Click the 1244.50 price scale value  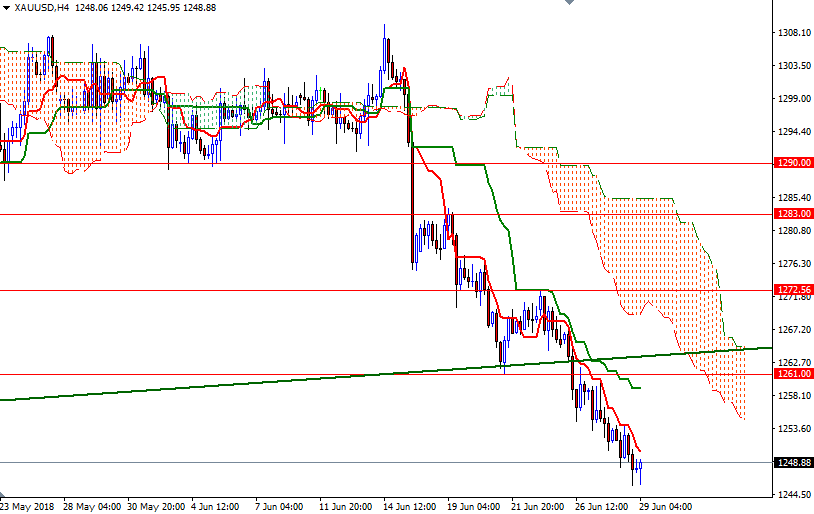[794, 495]
